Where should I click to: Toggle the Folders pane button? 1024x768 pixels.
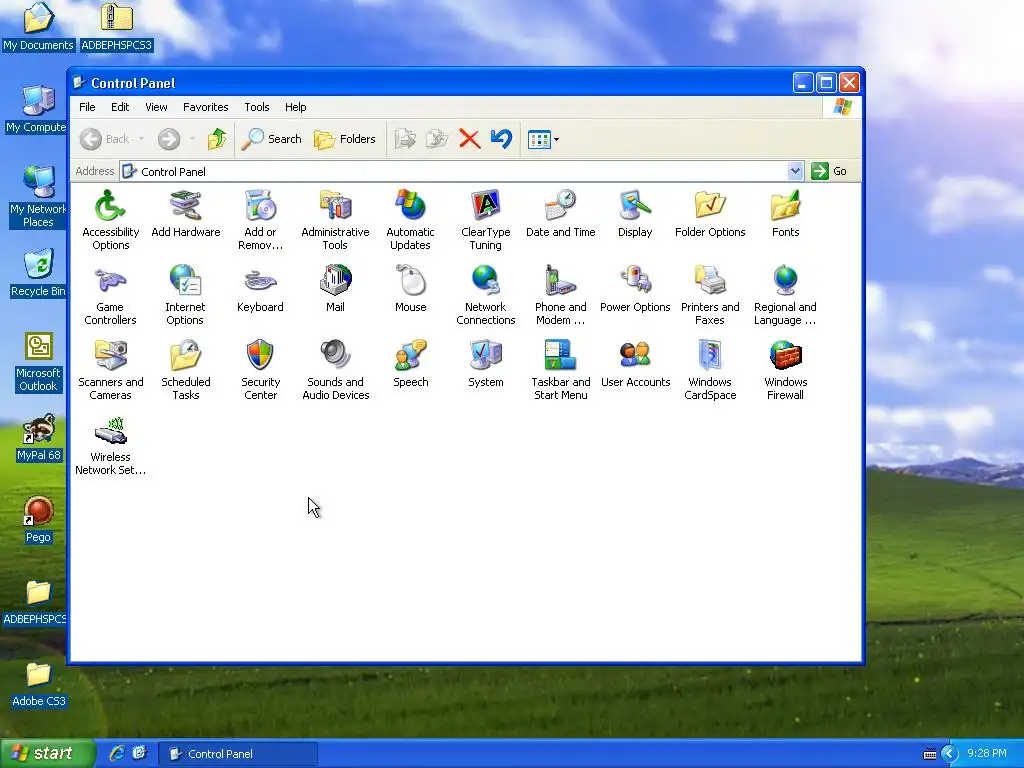345,139
